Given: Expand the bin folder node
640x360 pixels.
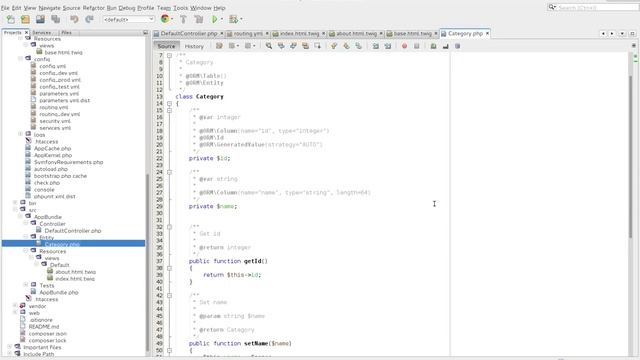Looking at the screenshot, I should point(15,202).
